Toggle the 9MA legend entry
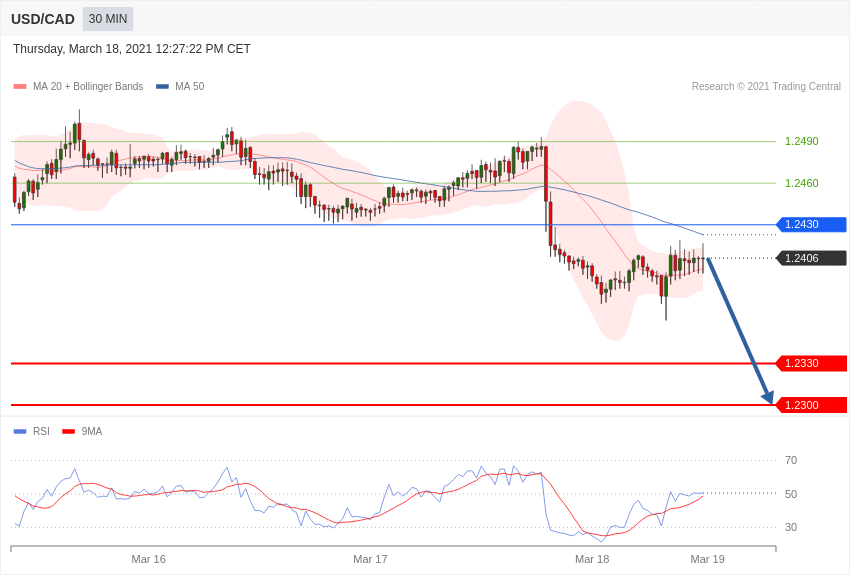The width and height of the screenshot is (850, 576). coord(82,431)
